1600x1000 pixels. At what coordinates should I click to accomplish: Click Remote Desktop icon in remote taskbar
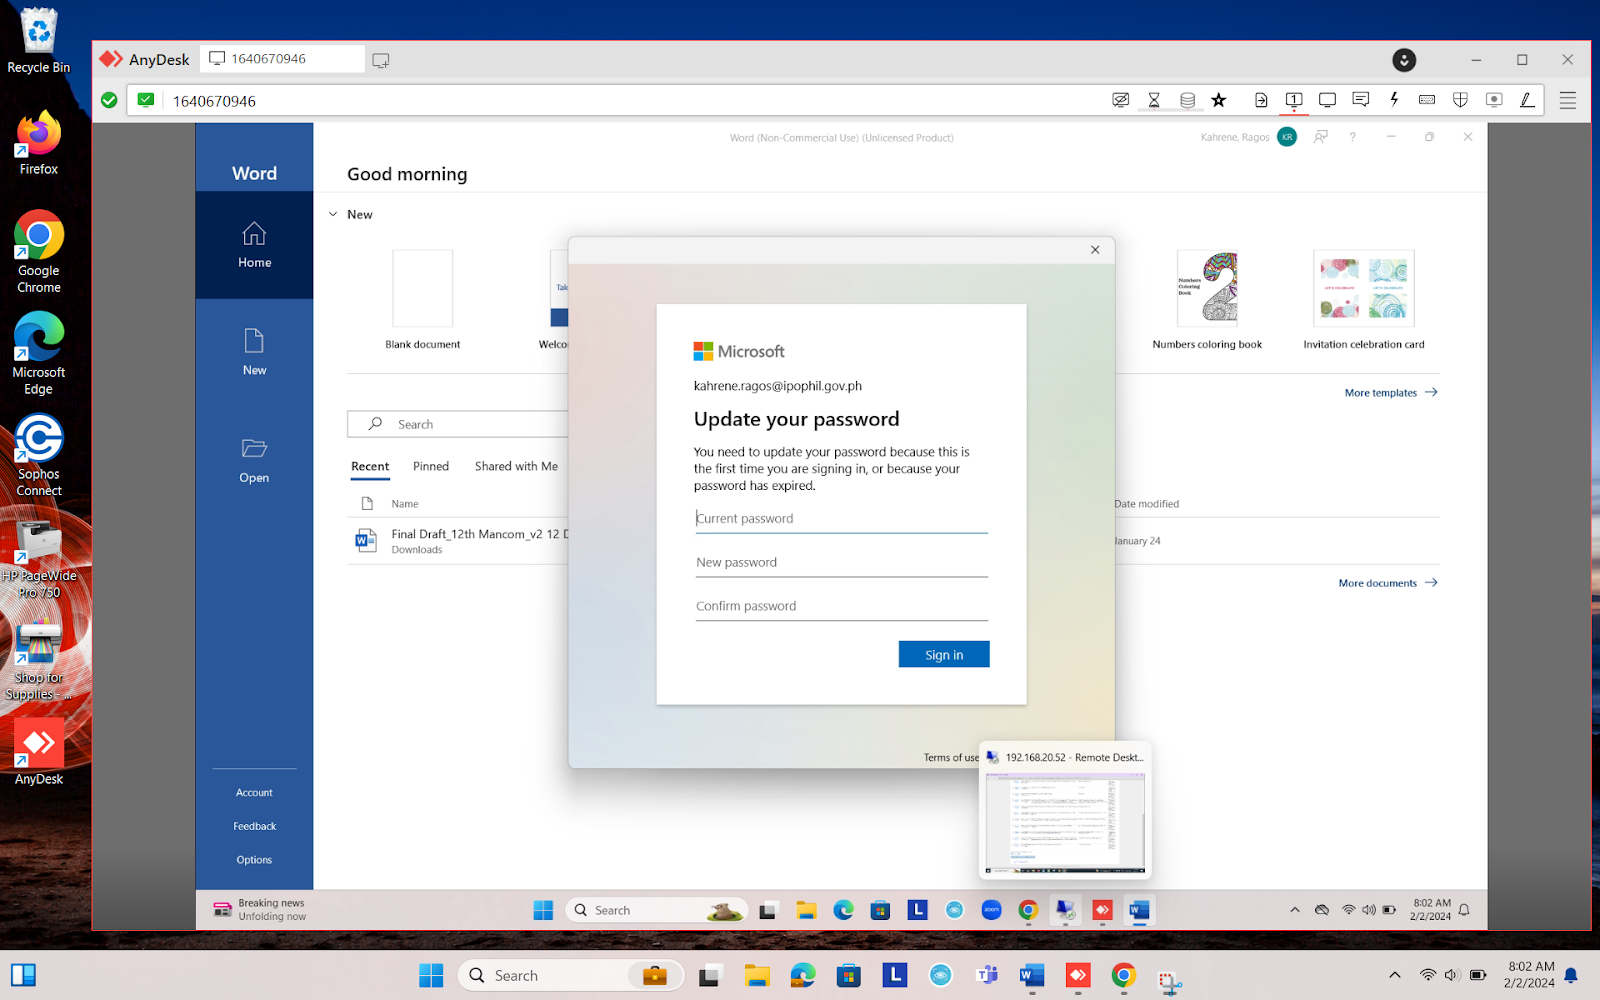tap(1065, 910)
